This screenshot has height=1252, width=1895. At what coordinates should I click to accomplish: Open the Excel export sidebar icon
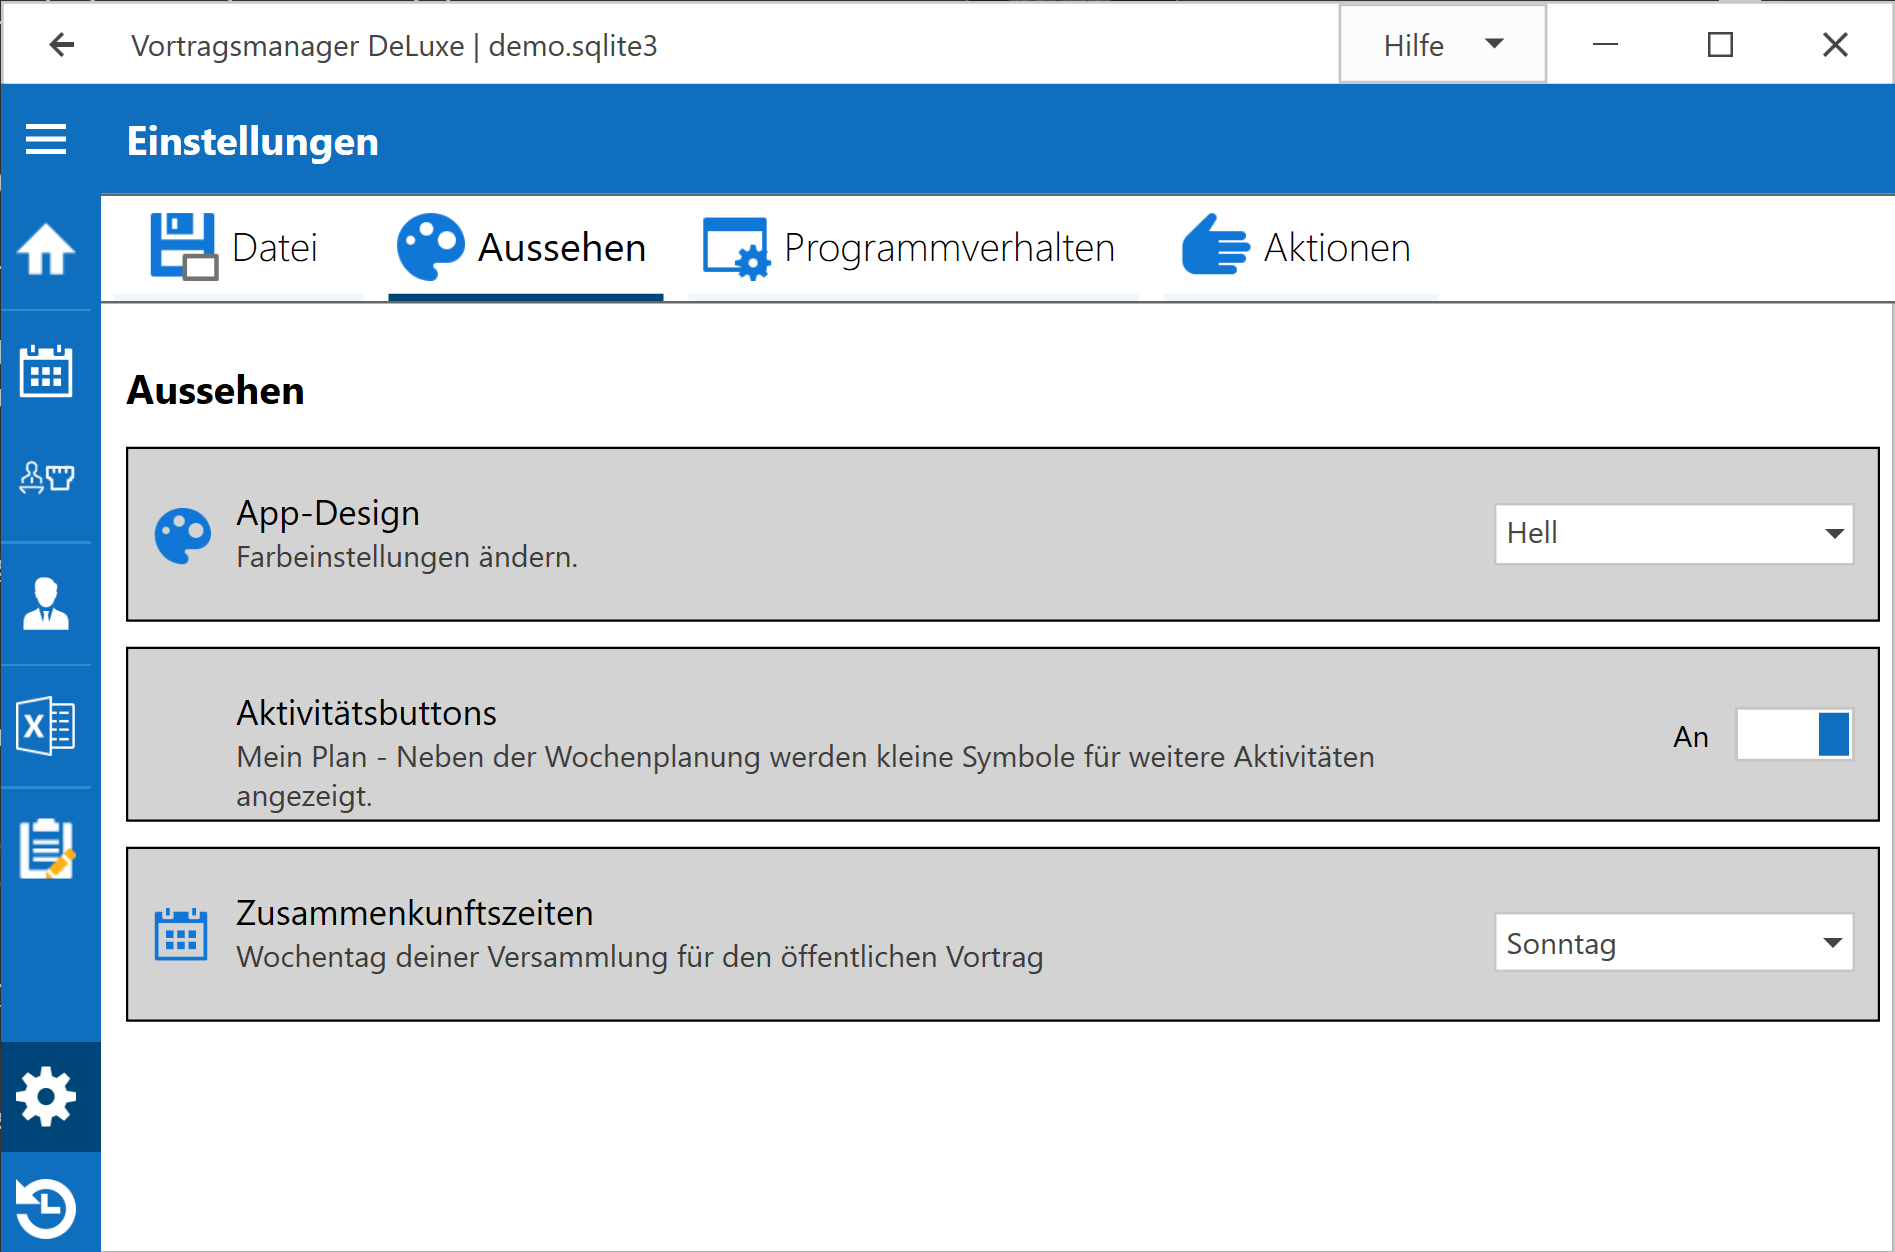tap(46, 725)
